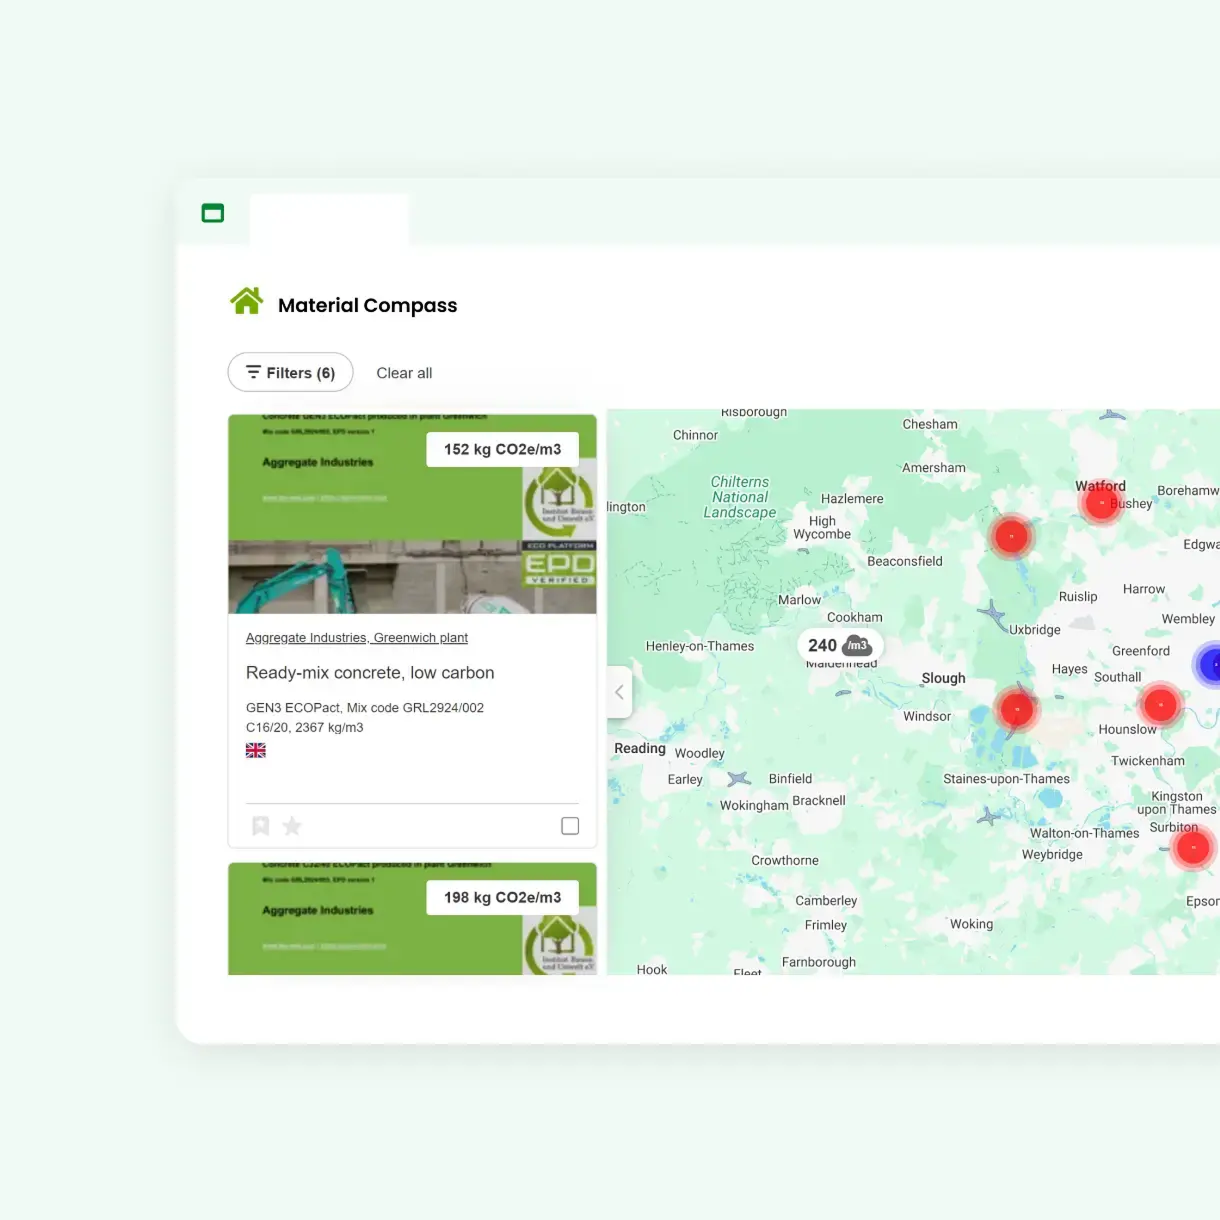1220x1220 pixels.
Task: Click Clear all filters
Action: point(404,373)
